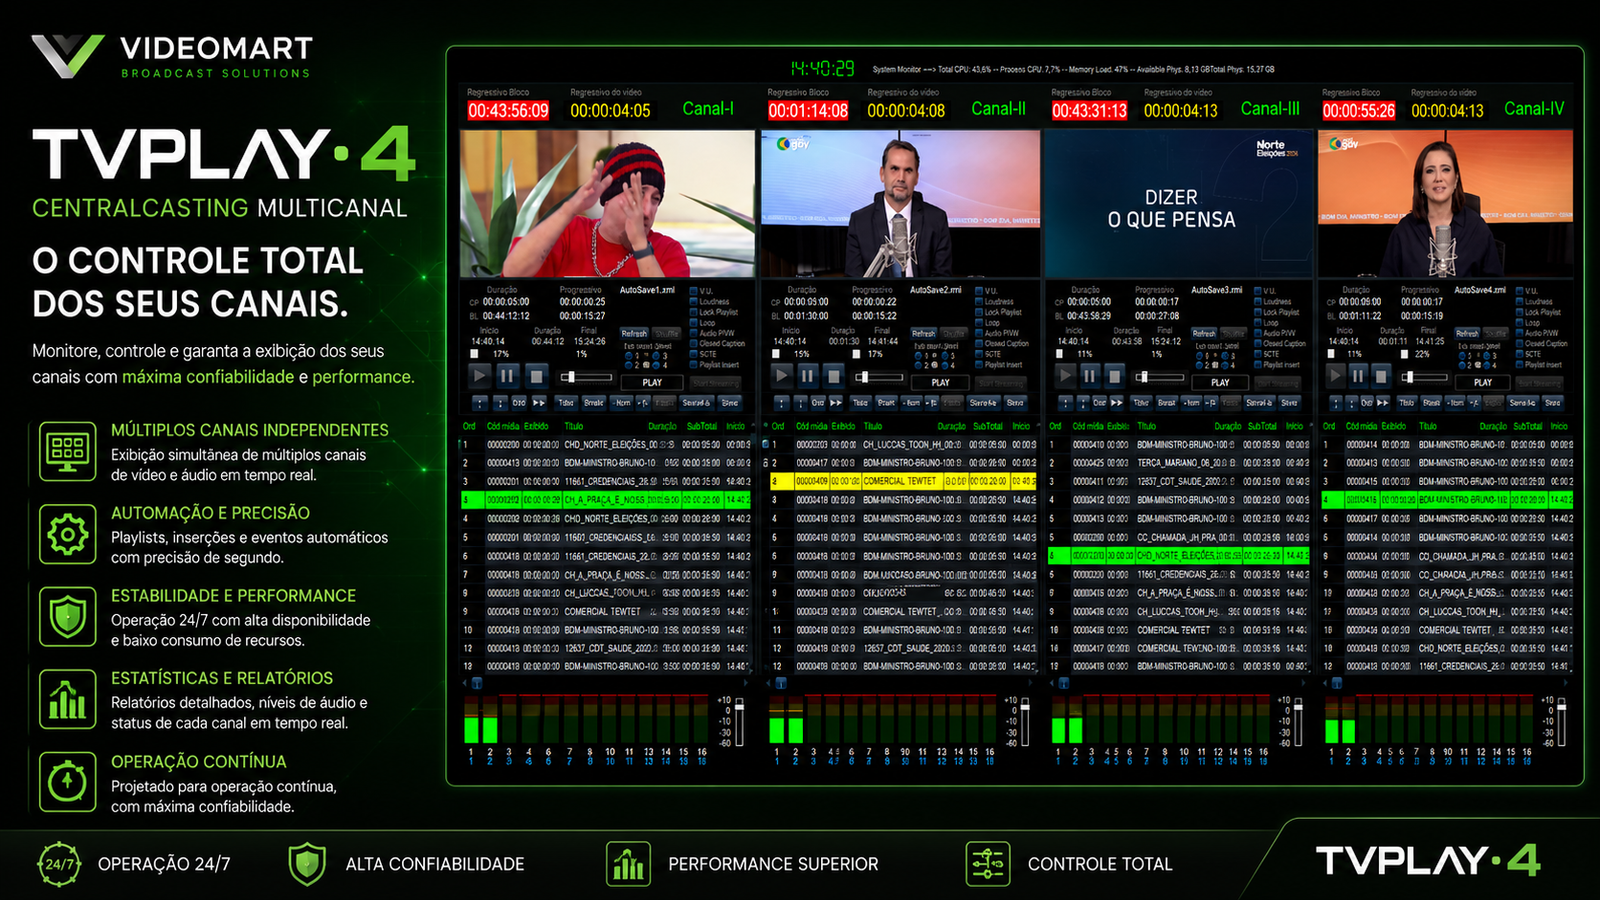
Task: Pause Canal-IV using its pause icon
Action: tap(1358, 376)
